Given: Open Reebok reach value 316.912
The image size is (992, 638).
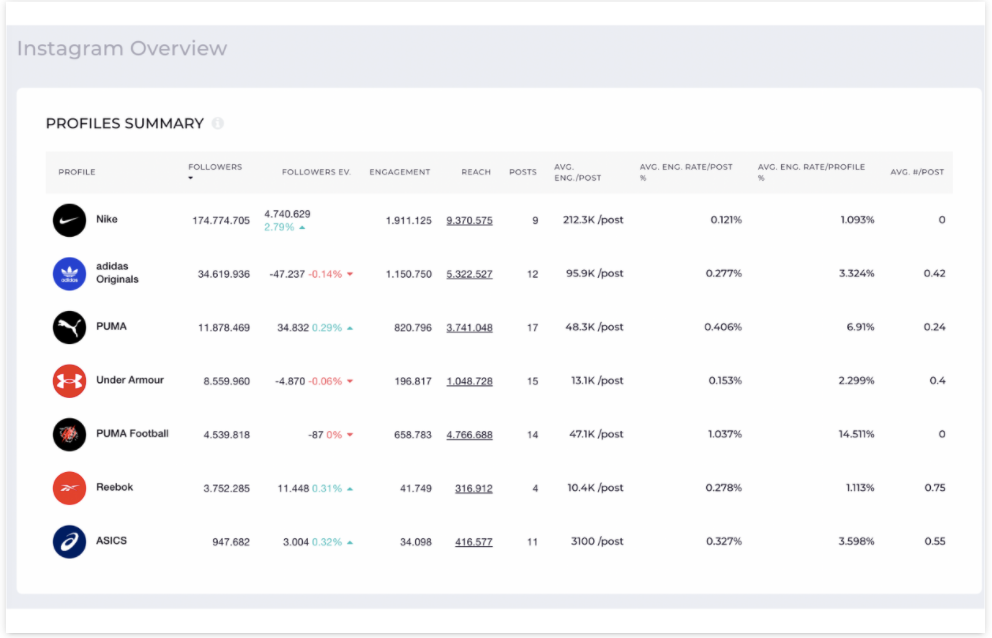Looking at the screenshot, I should pyautogui.click(x=474, y=489).
